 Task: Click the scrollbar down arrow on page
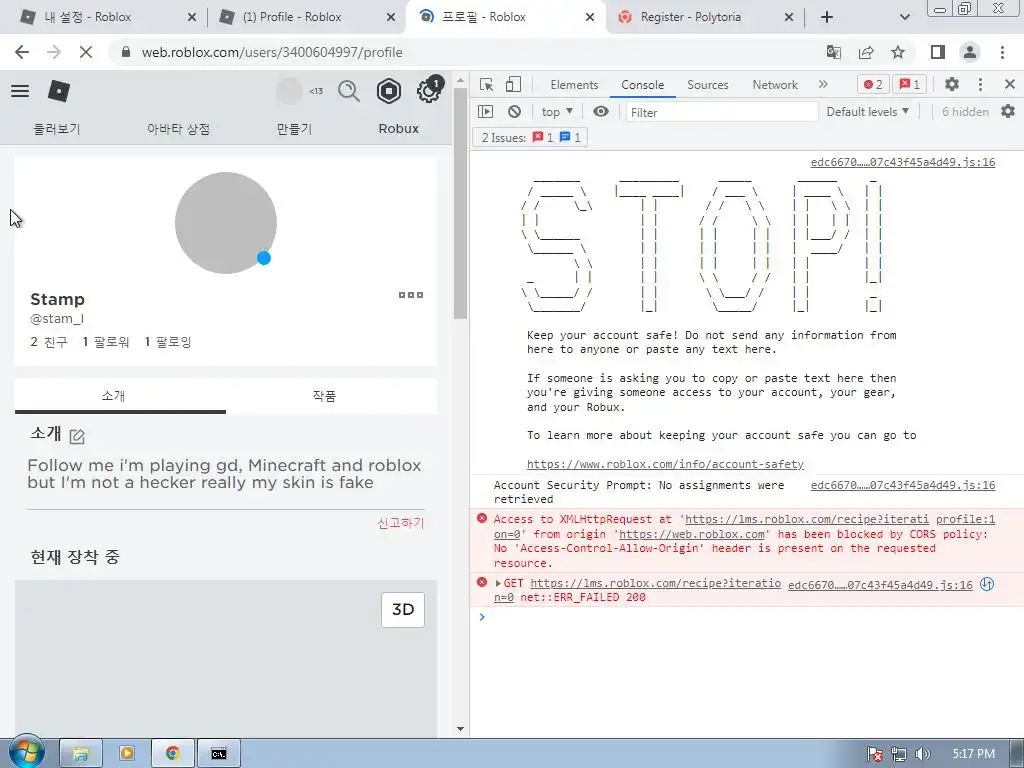click(460, 729)
